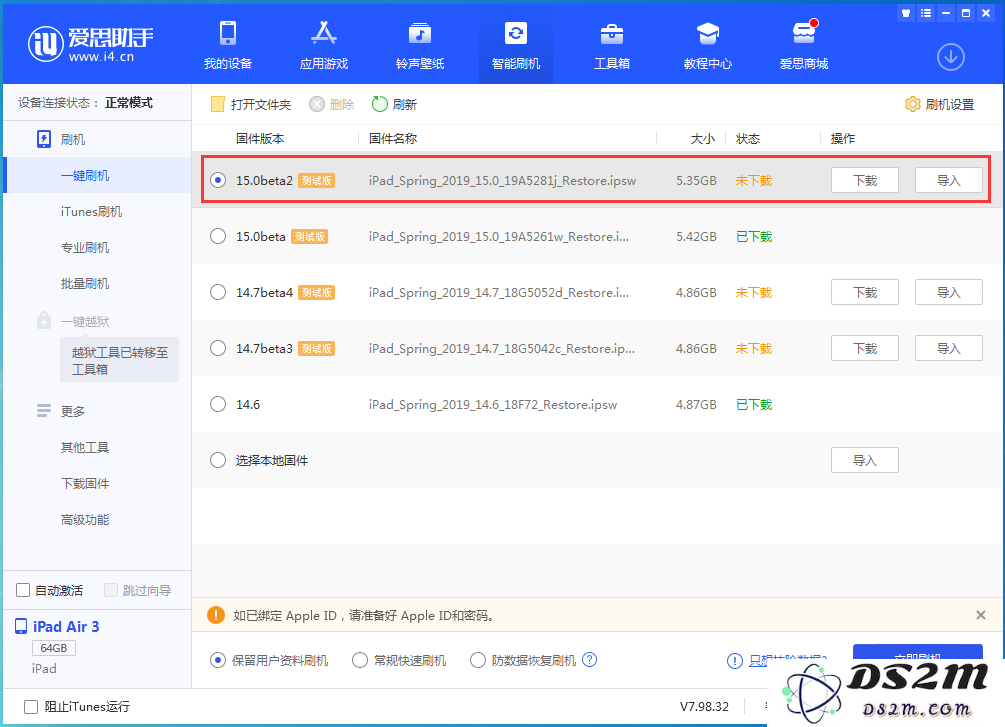Select iTunes刷机 in the sidebar
This screenshot has width=1005, height=727.
[x=91, y=212]
